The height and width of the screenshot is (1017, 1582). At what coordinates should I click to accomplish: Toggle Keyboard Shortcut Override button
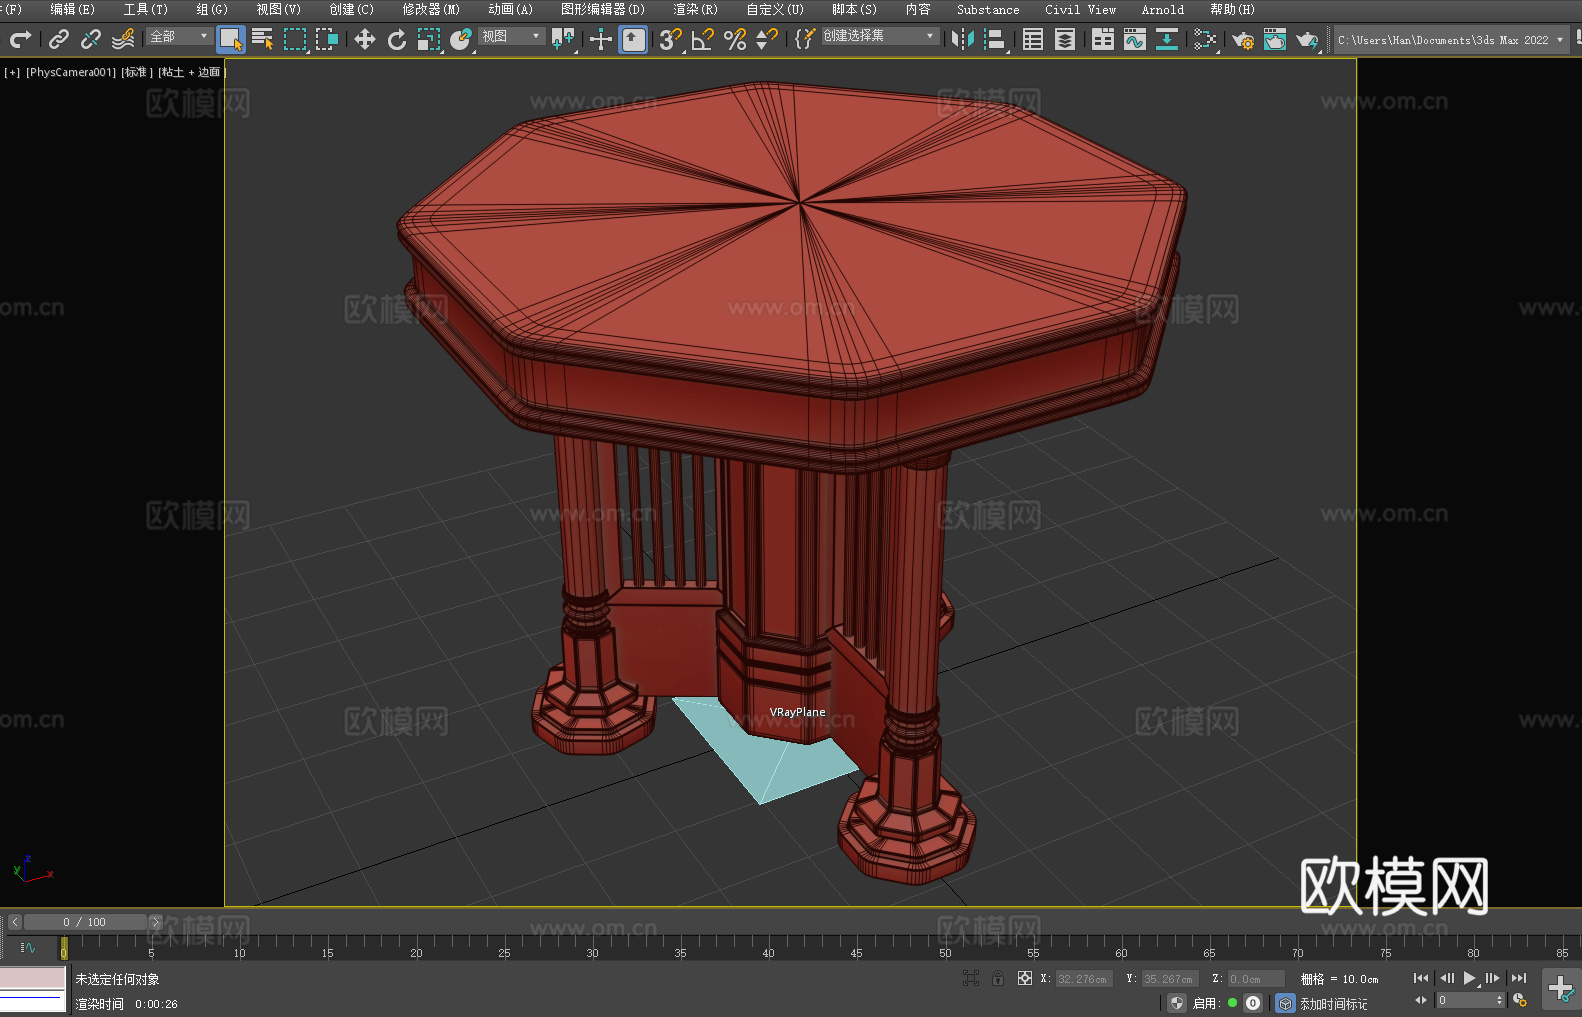[634, 40]
